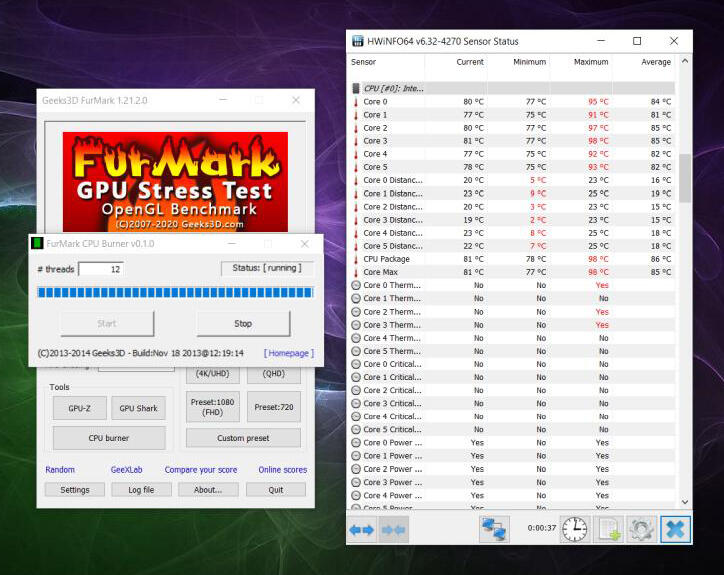Screen dimensions: 724x575
Task: Click the Minimum column header
Action: tap(529, 62)
